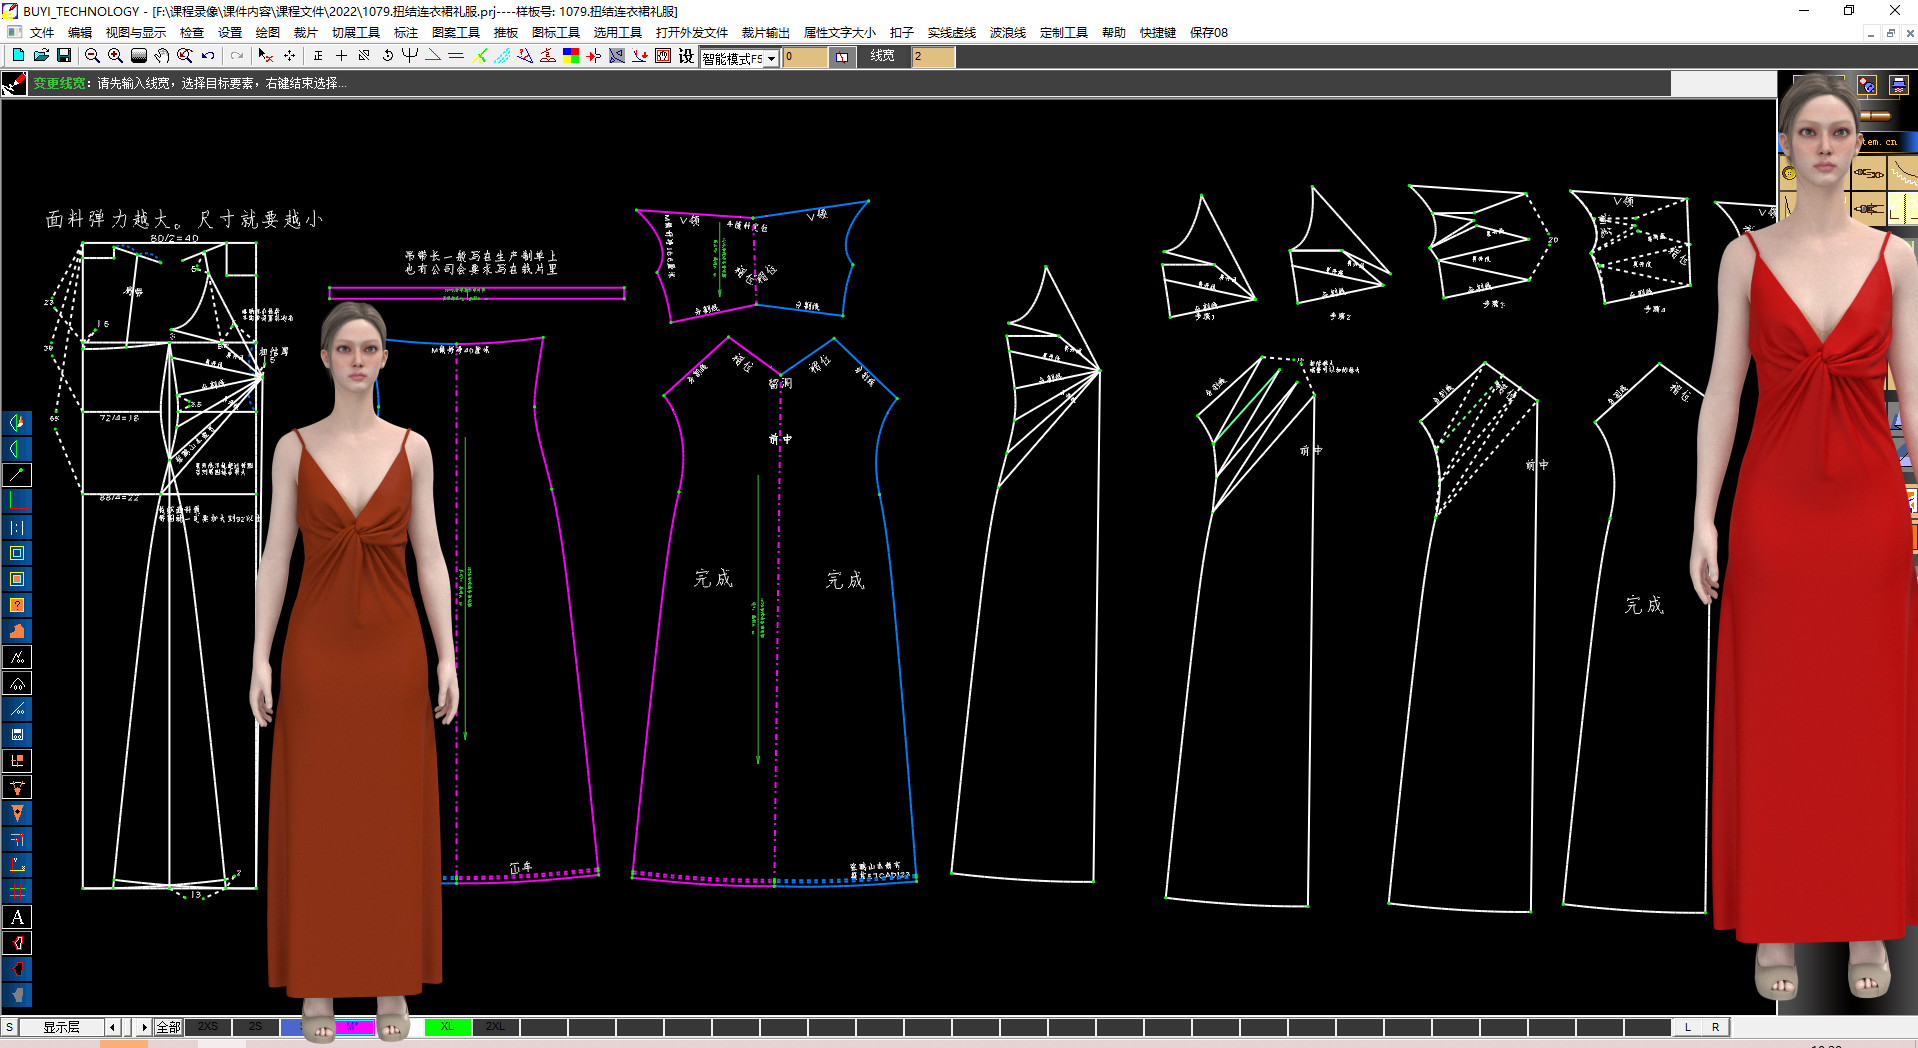Open the 帮助 menu
The width and height of the screenshot is (1918, 1048).
point(1114,33)
